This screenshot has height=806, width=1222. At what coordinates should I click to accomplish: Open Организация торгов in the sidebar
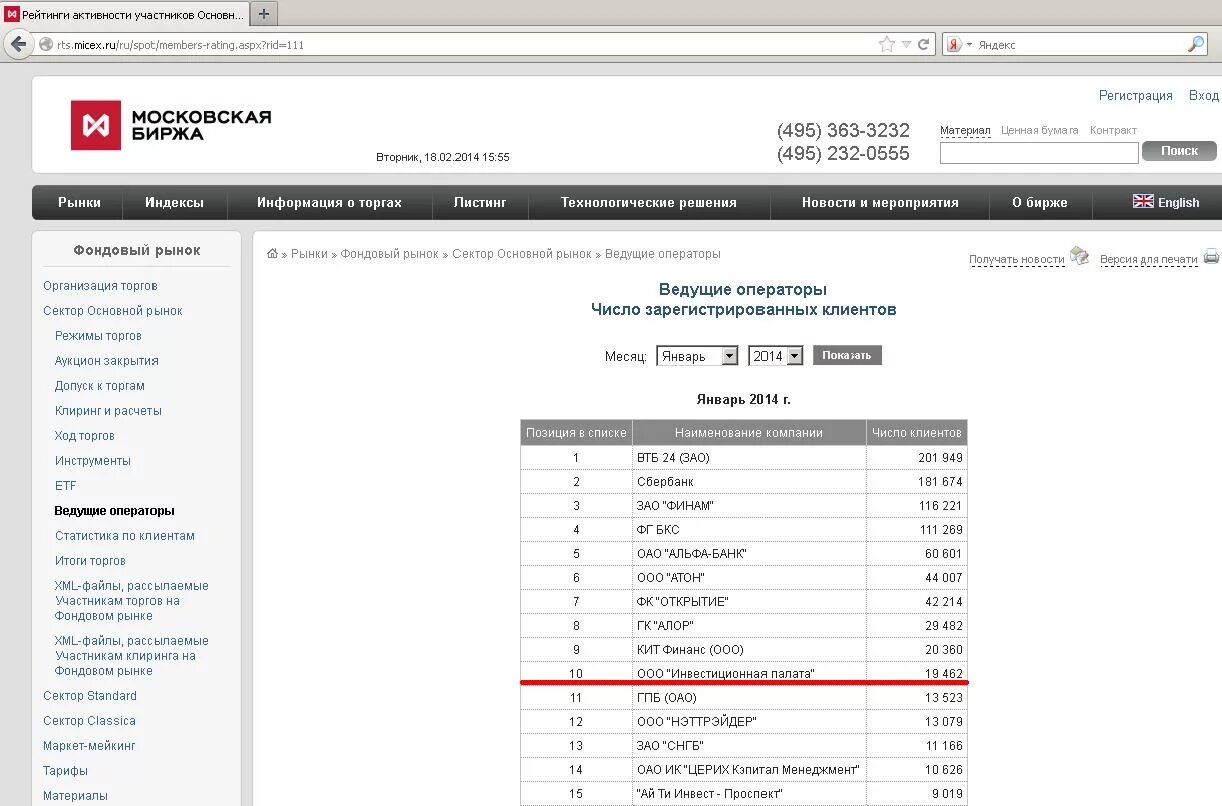[100, 286]
